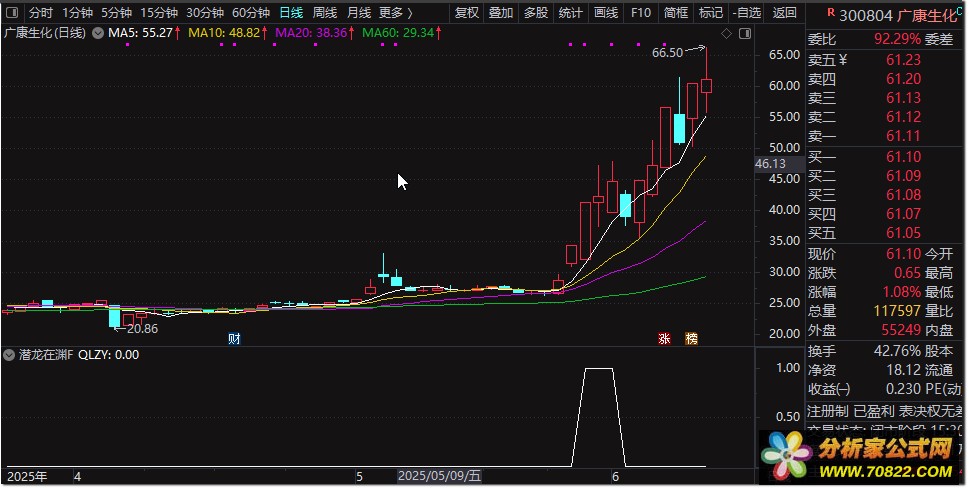969x488 pixels.
Task: Click the 买五 price 61.05
Action: [x=903, y=233]
